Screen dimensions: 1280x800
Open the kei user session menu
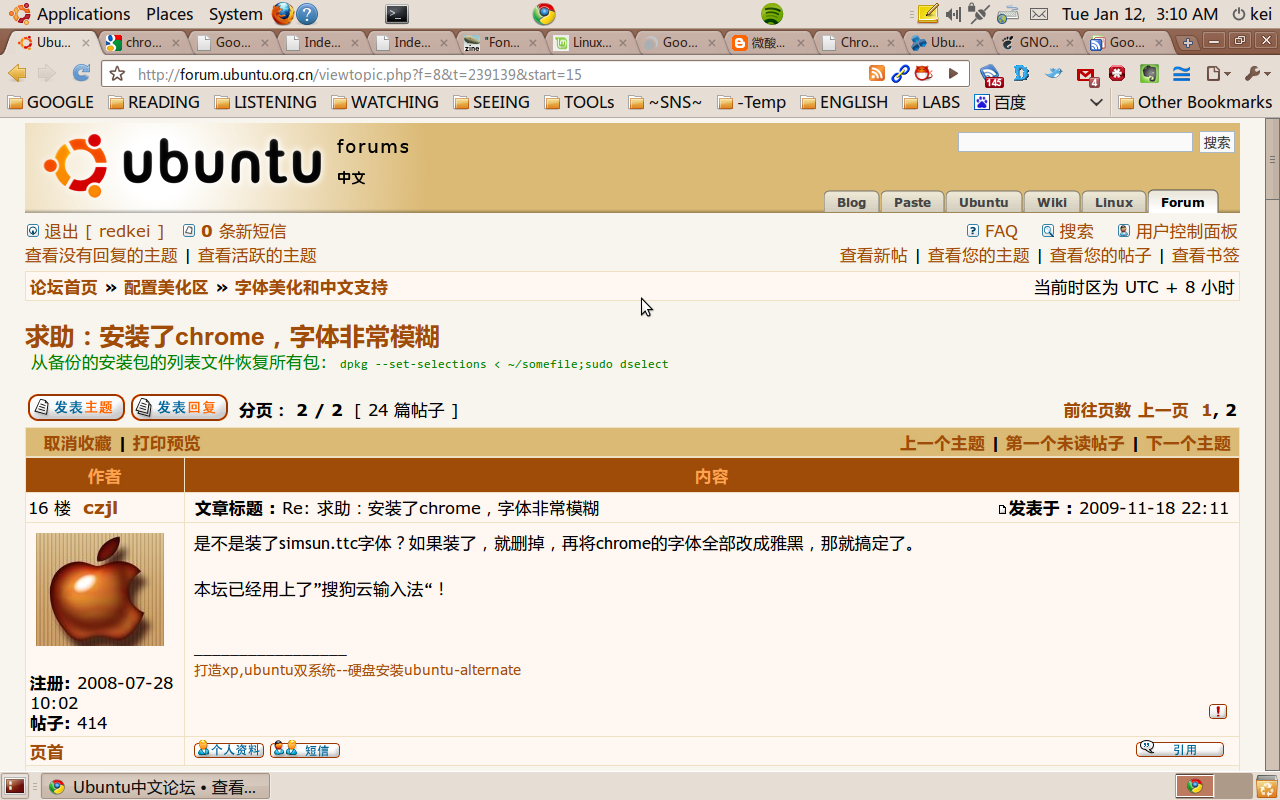[1252, 14]
